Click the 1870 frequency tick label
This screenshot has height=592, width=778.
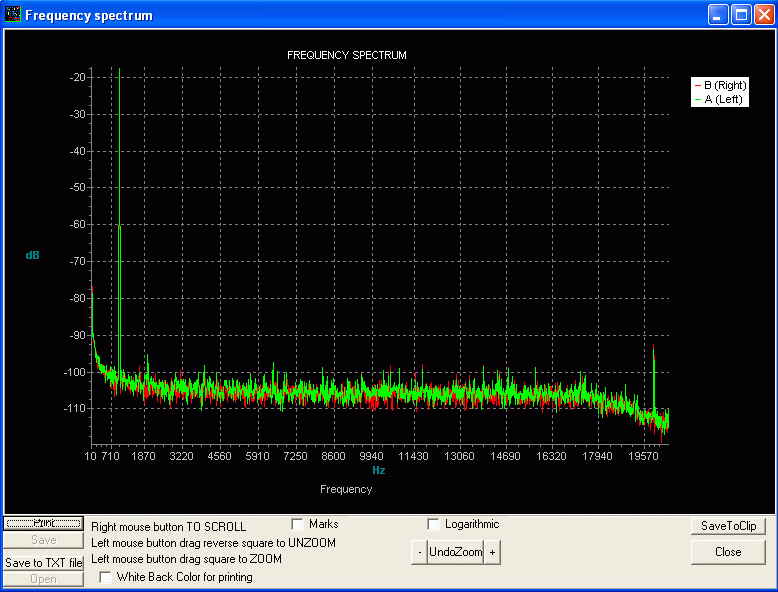(143, 456)
